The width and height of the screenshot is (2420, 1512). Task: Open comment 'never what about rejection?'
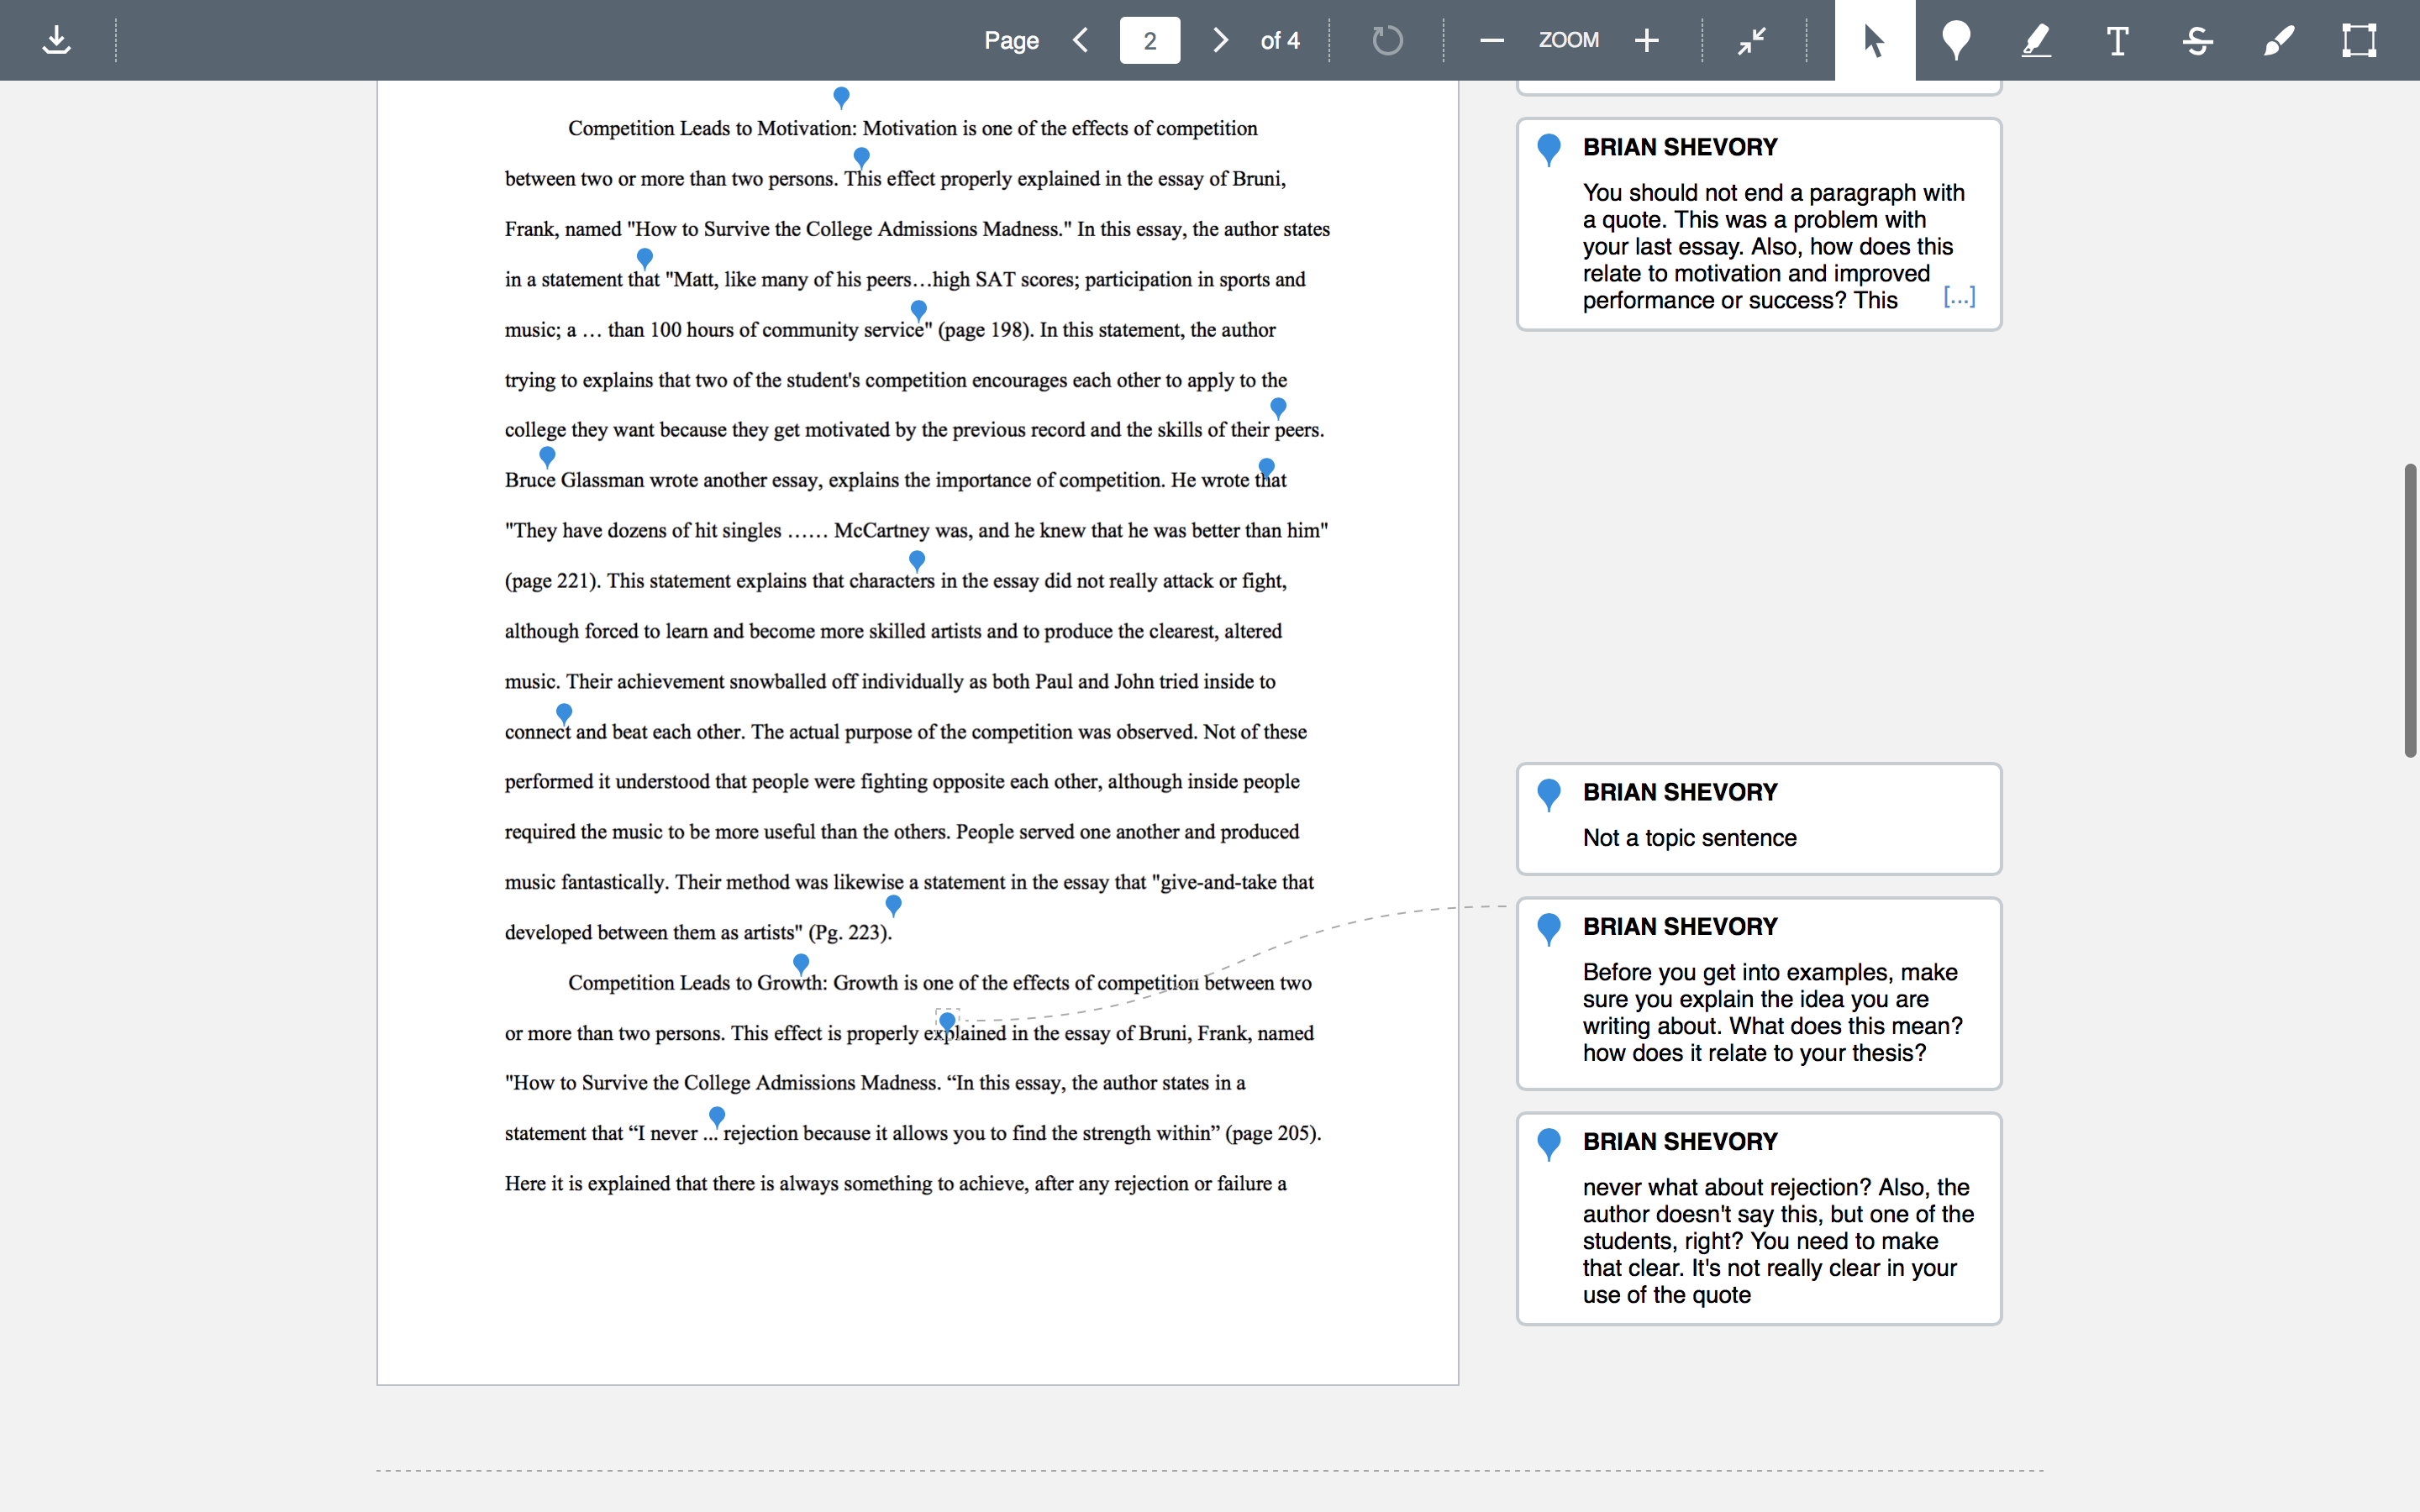[1759, 1218]
